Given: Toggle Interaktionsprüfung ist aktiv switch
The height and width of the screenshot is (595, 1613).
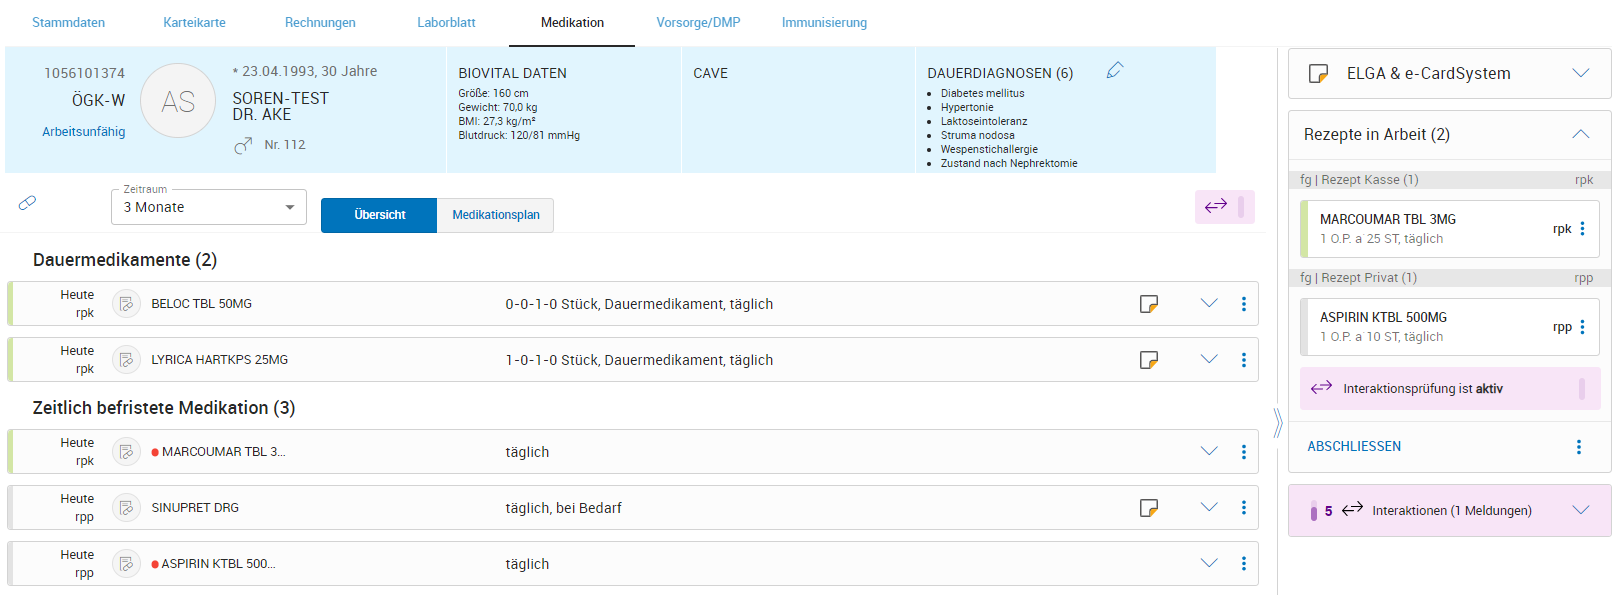Looking at the screenshot, I should (x=1581, y=389).
